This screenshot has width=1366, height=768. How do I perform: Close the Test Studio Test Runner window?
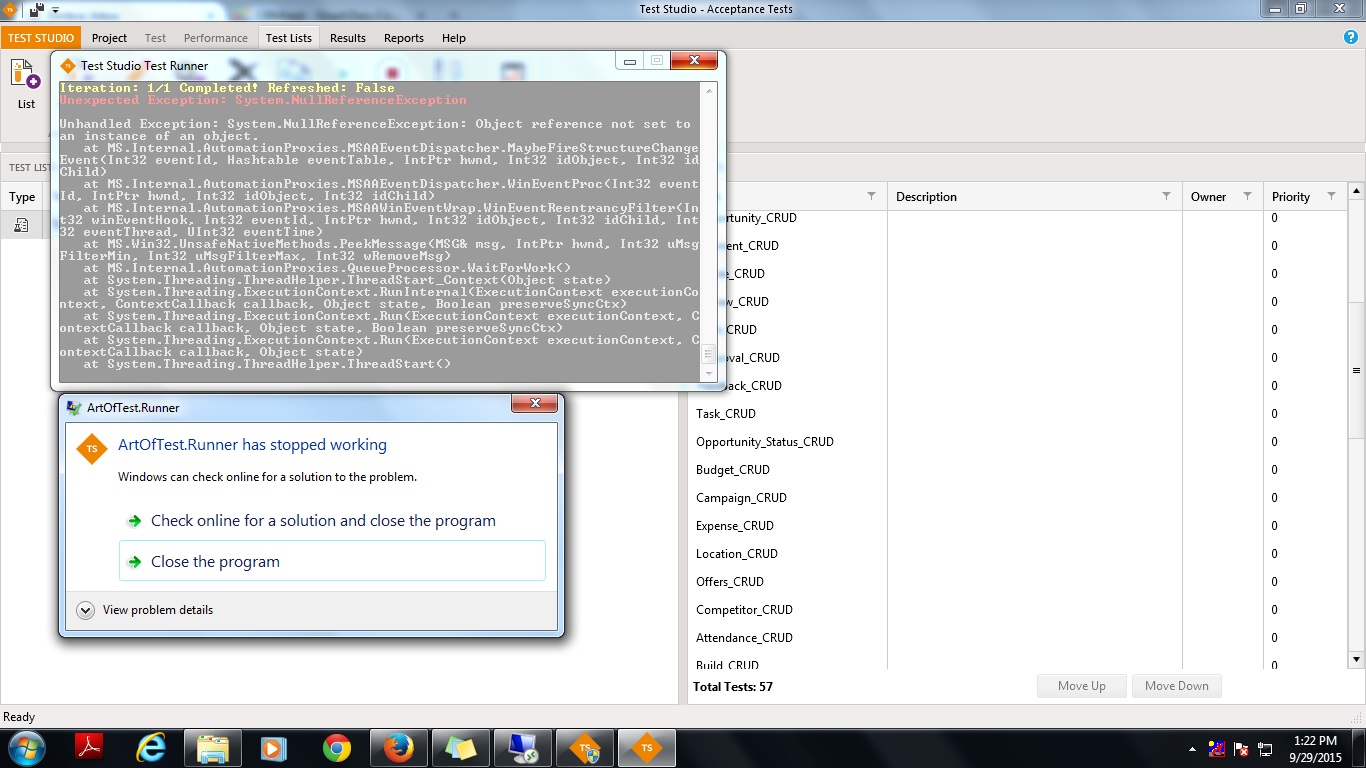(694, 61)
